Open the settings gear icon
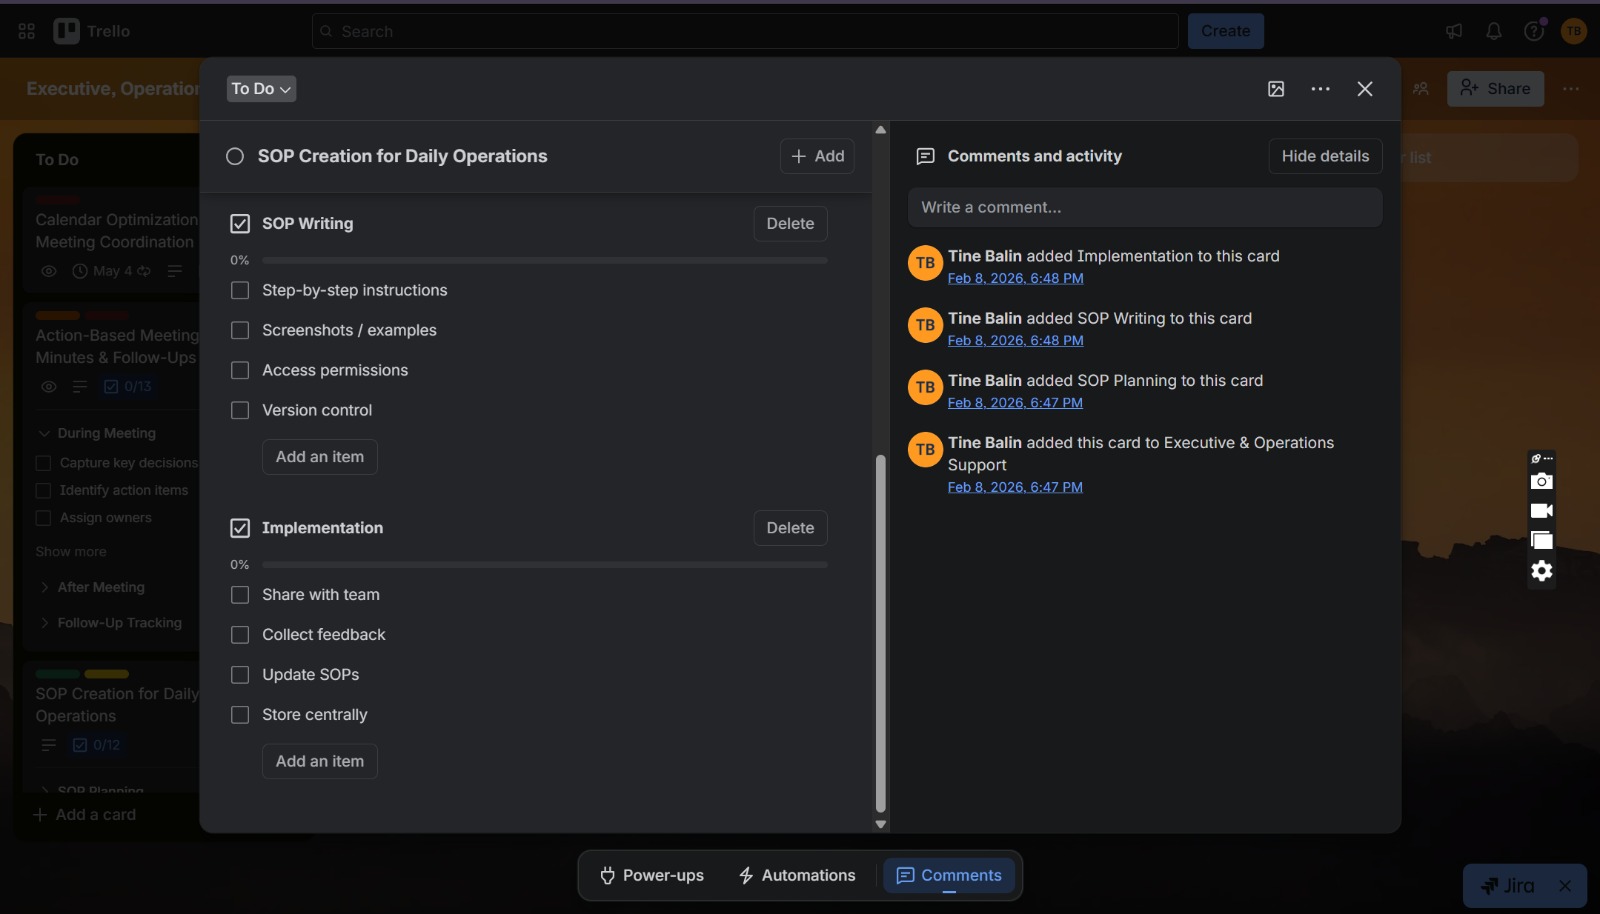The width and height of the screenshot is (1600, 914). (x=1542, y=571)
